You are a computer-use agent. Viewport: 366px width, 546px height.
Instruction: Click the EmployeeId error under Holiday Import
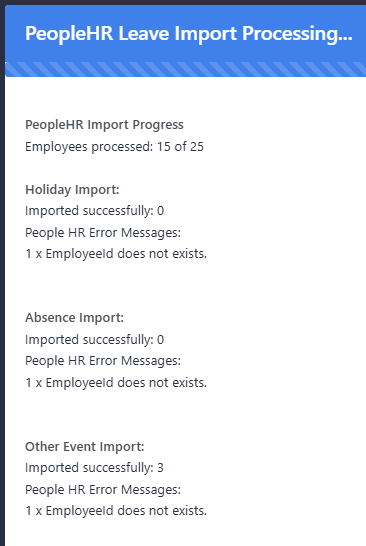(116, 254)
